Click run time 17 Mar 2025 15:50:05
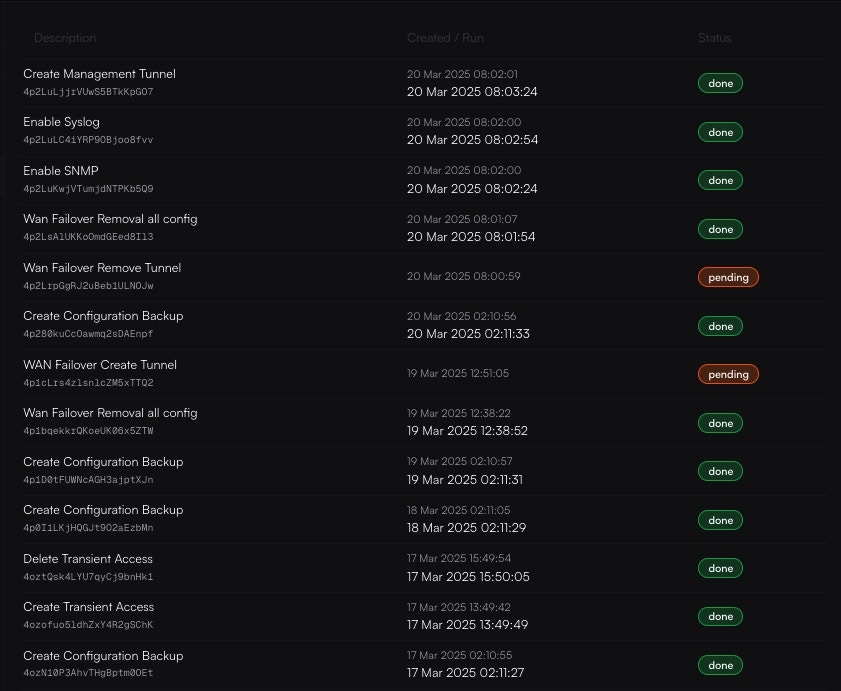The width and height of the screenshot is (841, 691). [x=468, y=577]
